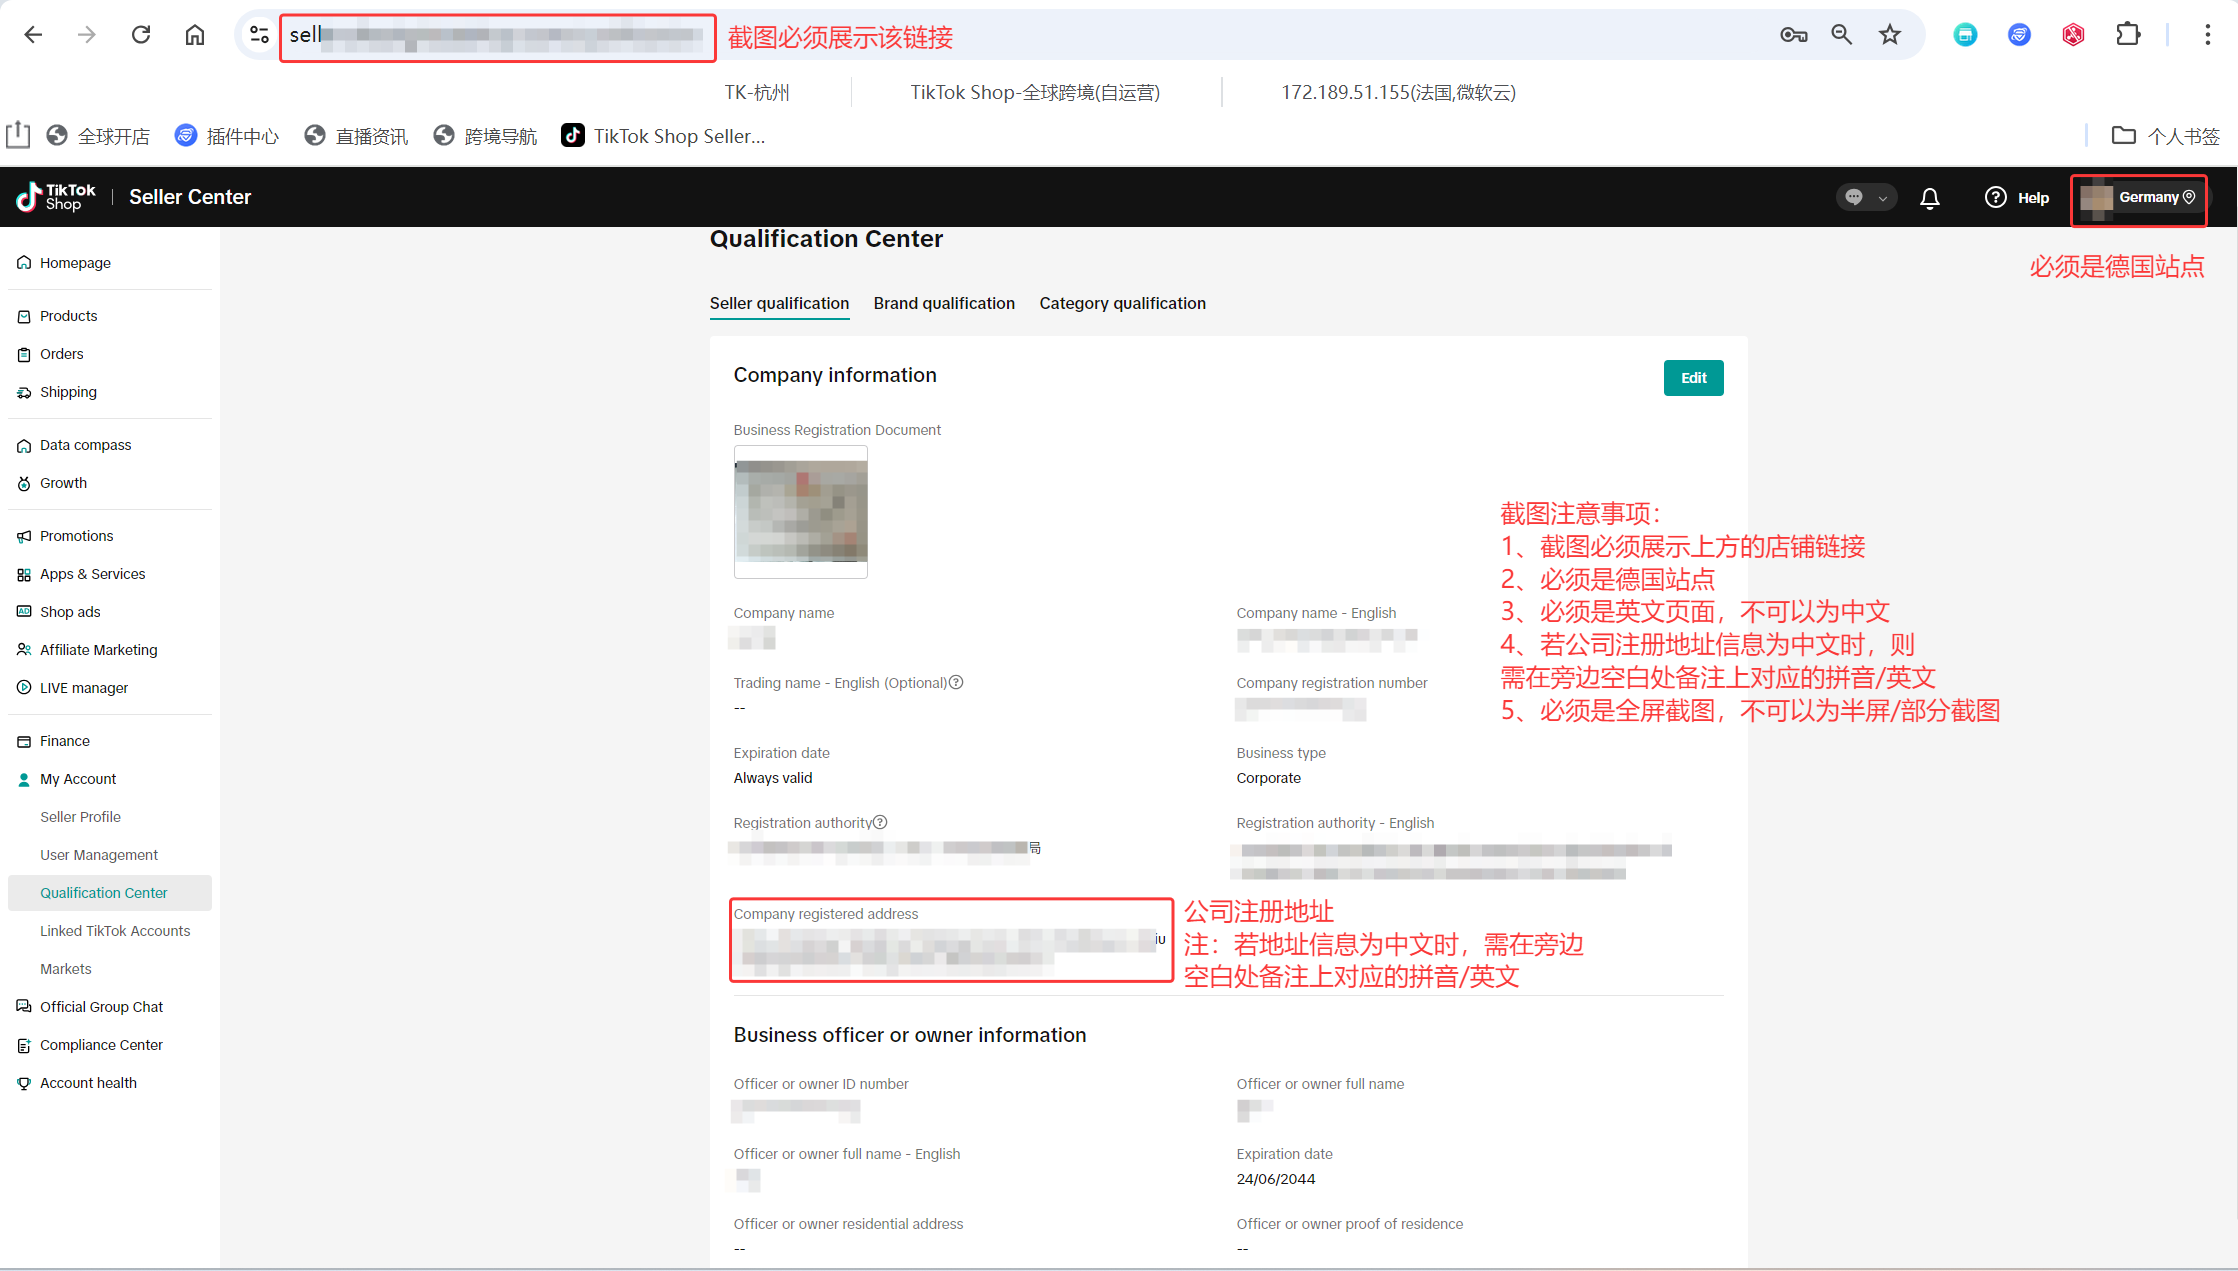Click the 24/06/2044 expiration date value
The height and width of the screenshot is (1271, 2238).
point(1276,1179)
